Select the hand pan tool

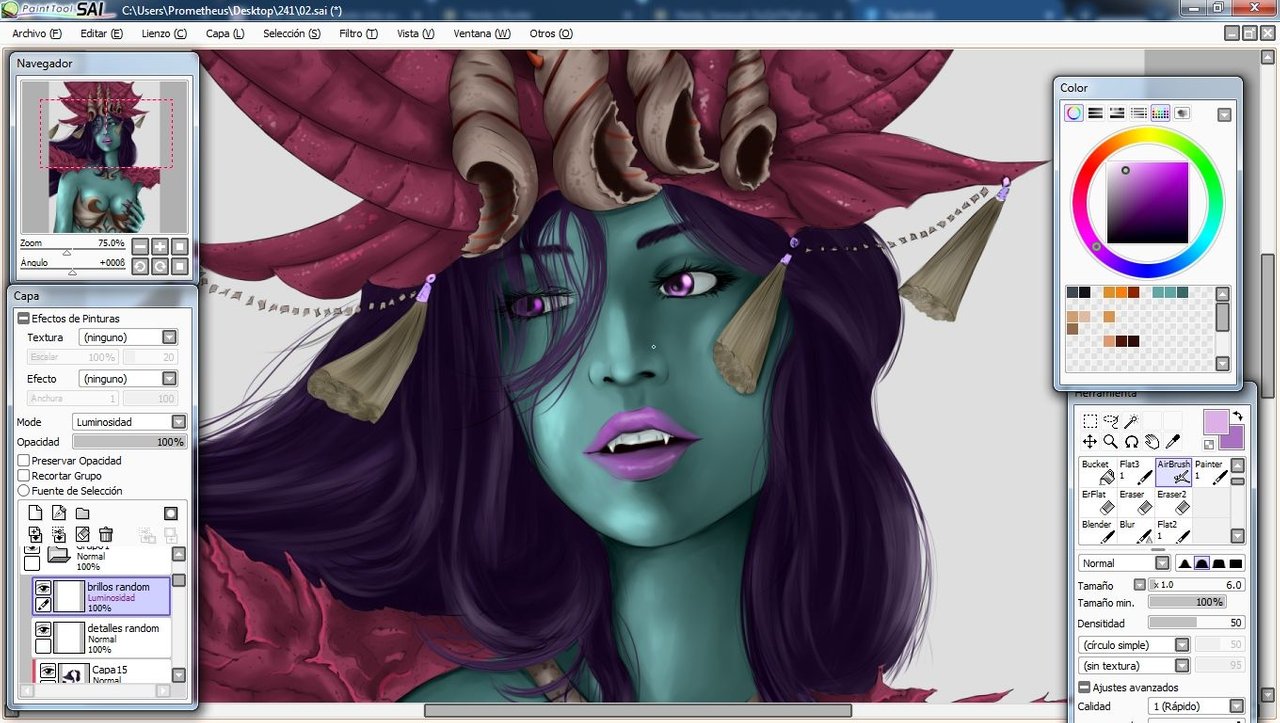tap(1152, 441)
